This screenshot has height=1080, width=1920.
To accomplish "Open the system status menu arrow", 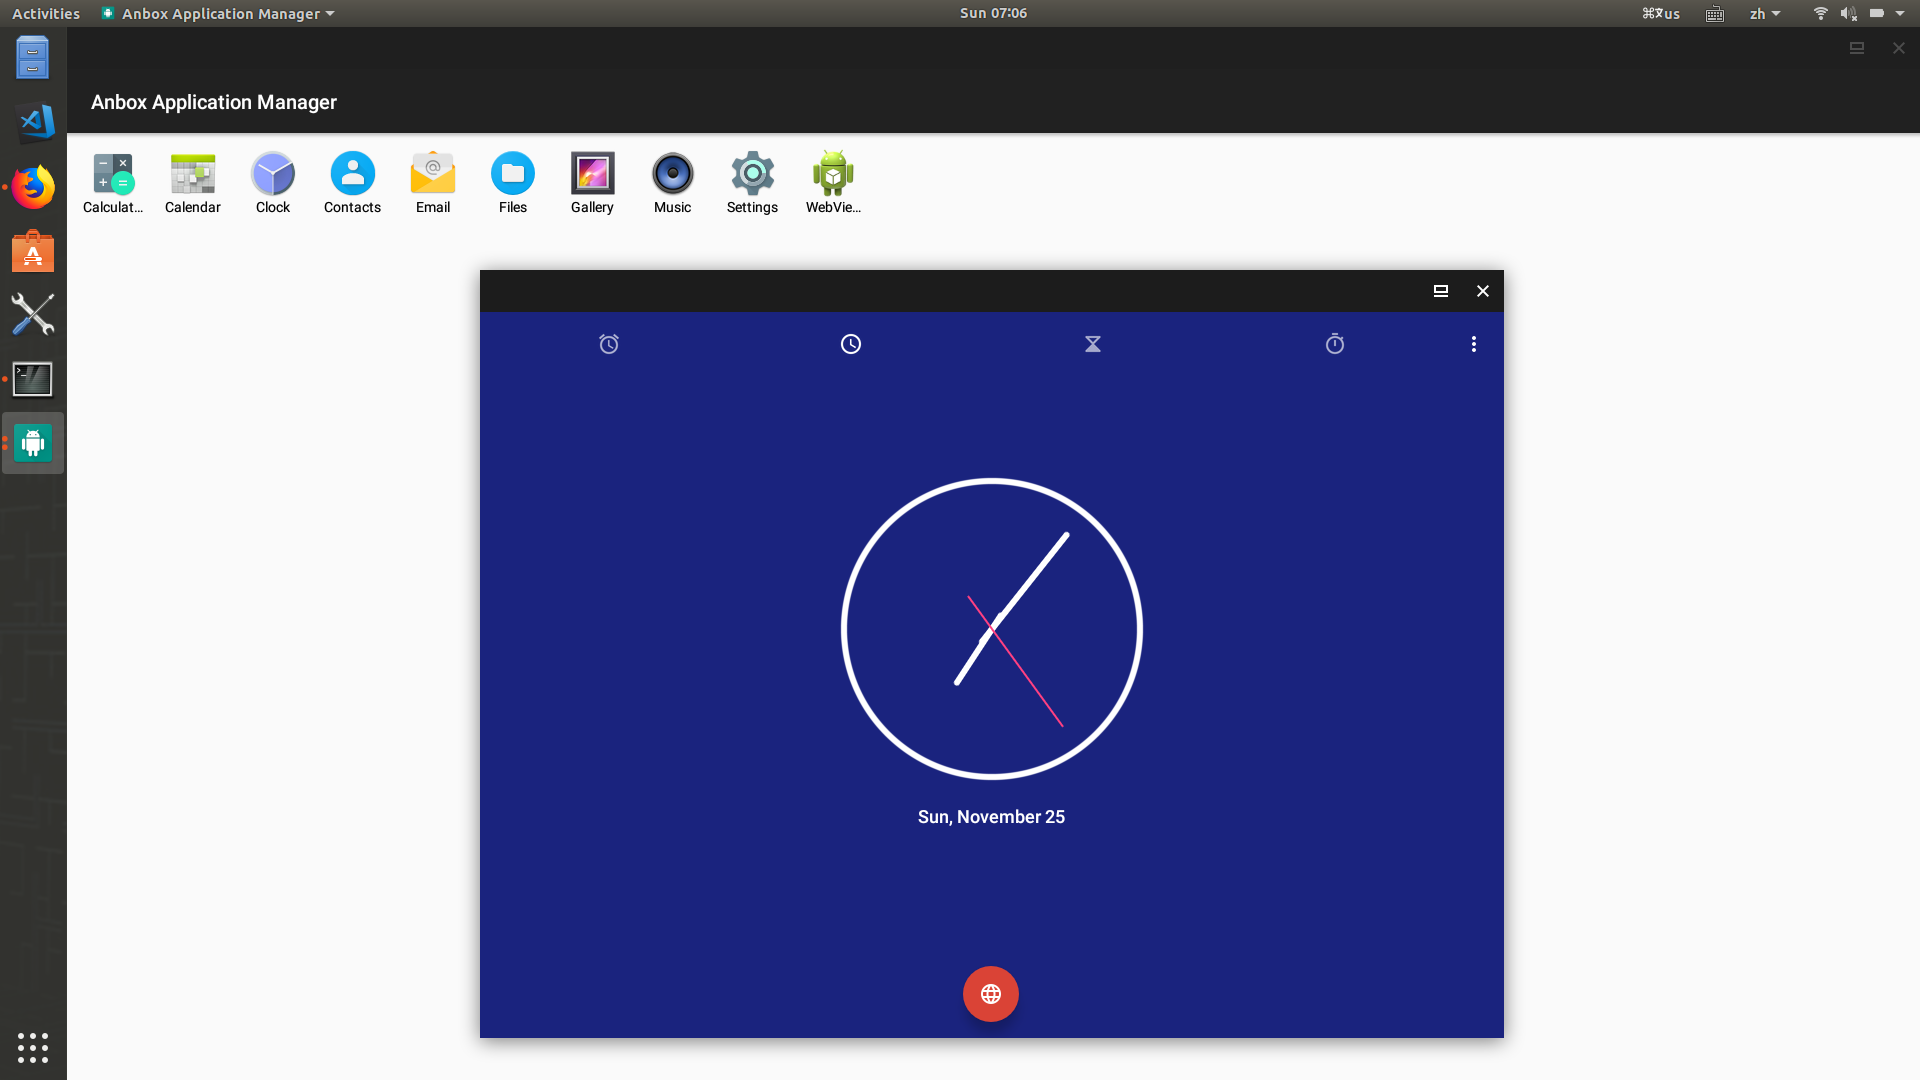I will click(1900, 13).
